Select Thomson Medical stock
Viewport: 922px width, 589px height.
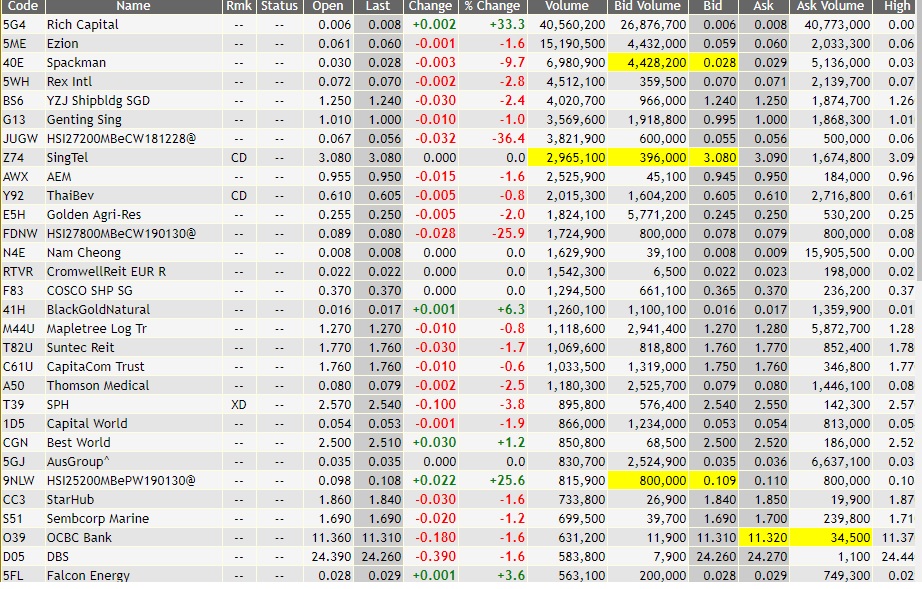coord(98,386)
